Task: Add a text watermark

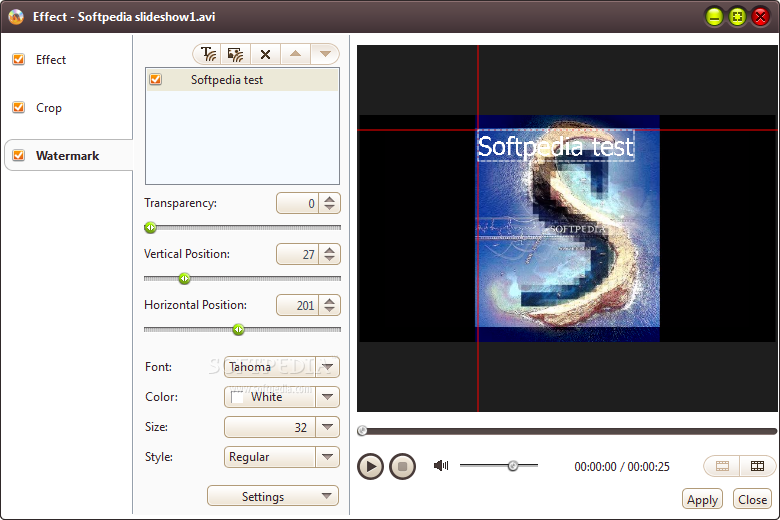Action: [x=208, y=54]
